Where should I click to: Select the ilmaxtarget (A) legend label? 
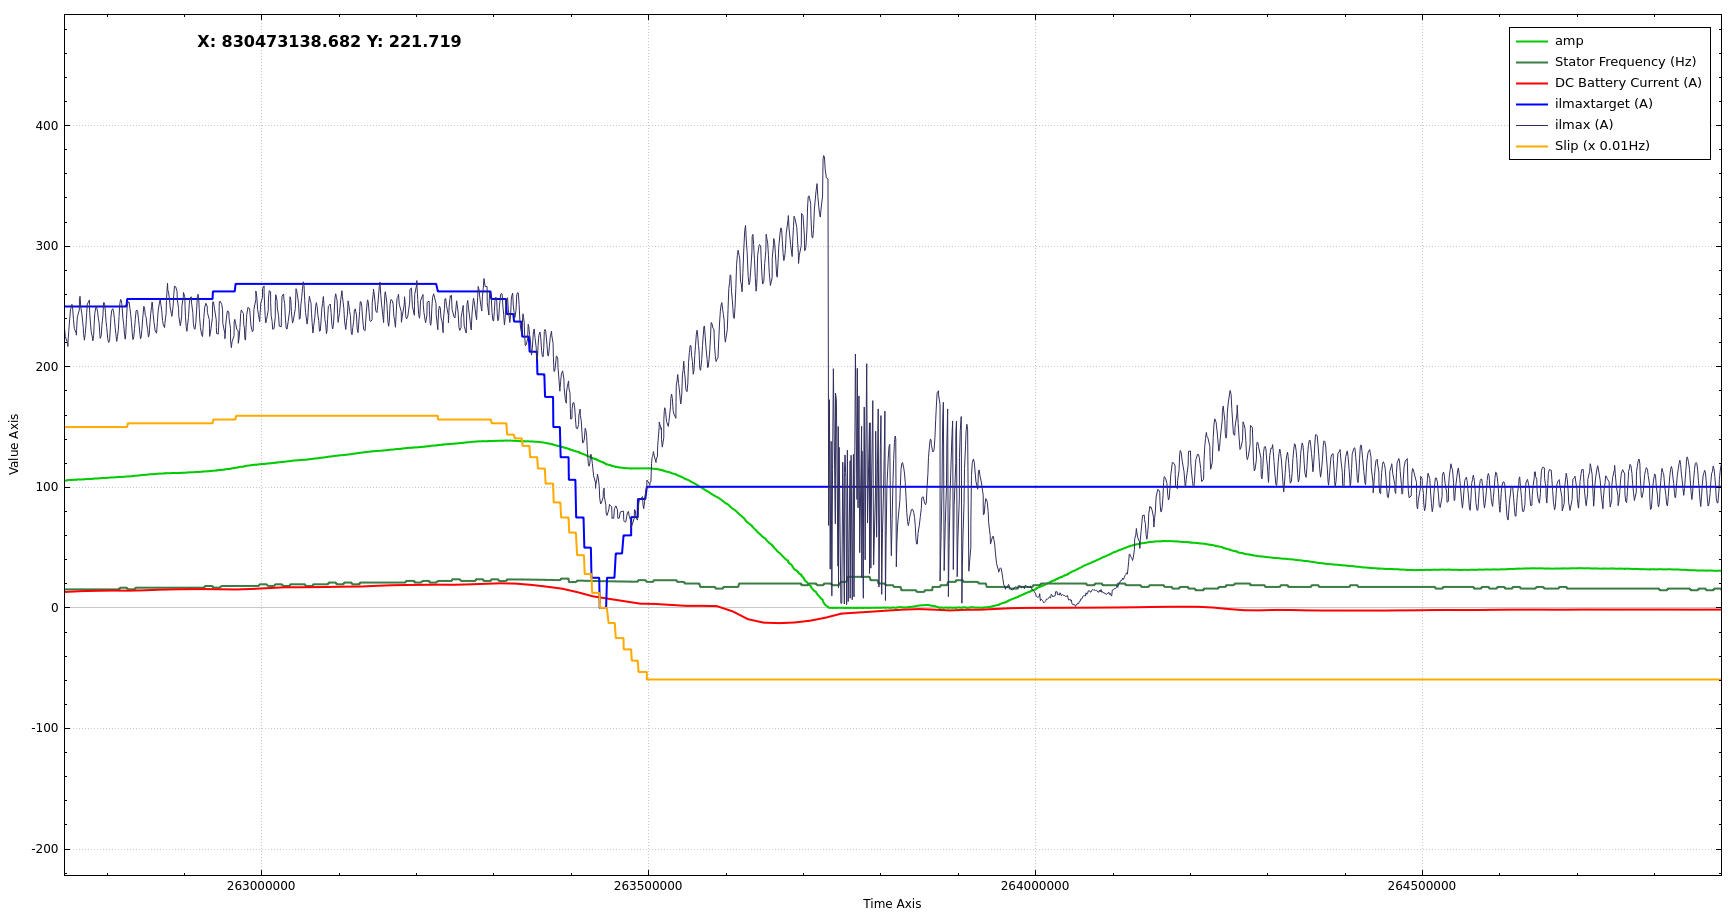[1603, 104]
